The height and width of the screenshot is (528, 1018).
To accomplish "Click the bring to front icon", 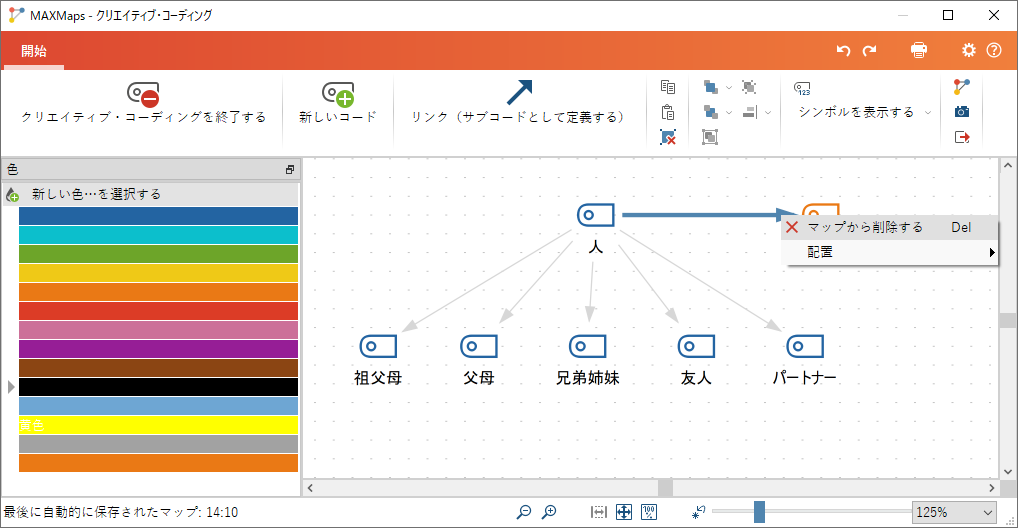I will click(x=711, y=87).
